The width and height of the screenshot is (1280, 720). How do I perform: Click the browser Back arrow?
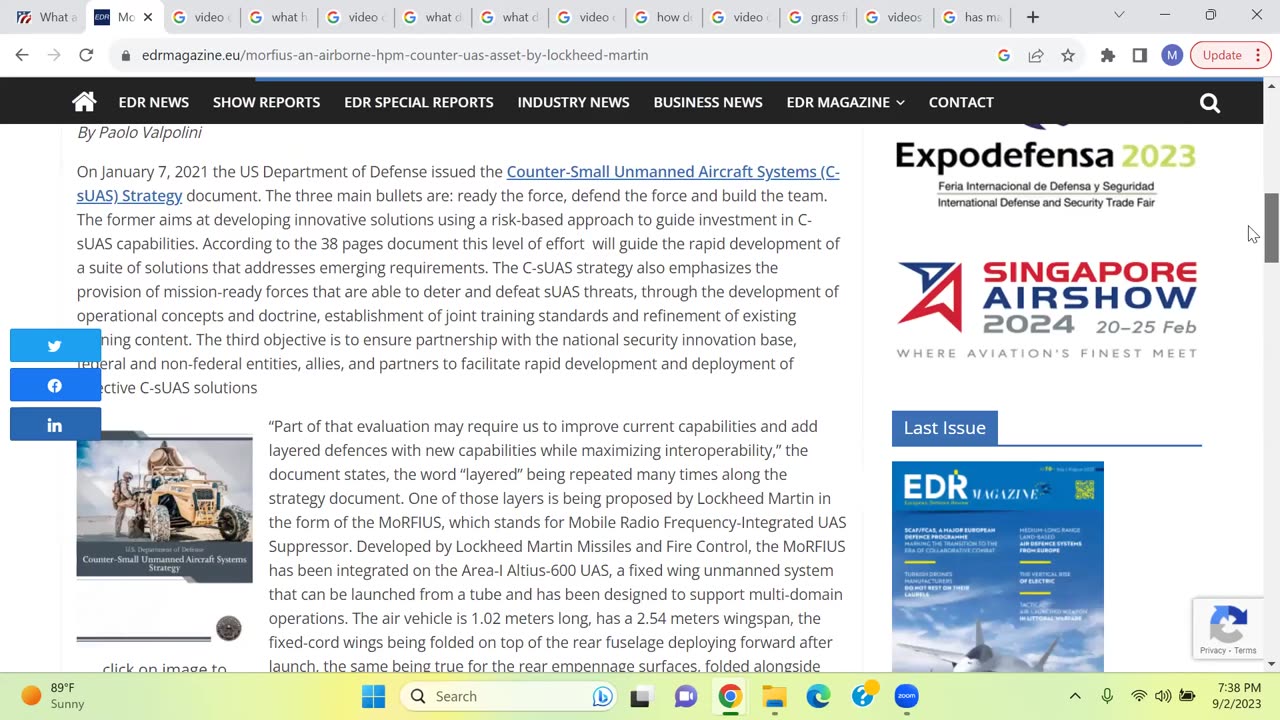22,55
